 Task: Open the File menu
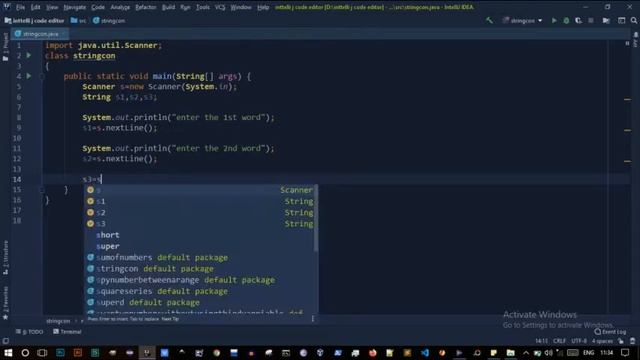(20, 7)
